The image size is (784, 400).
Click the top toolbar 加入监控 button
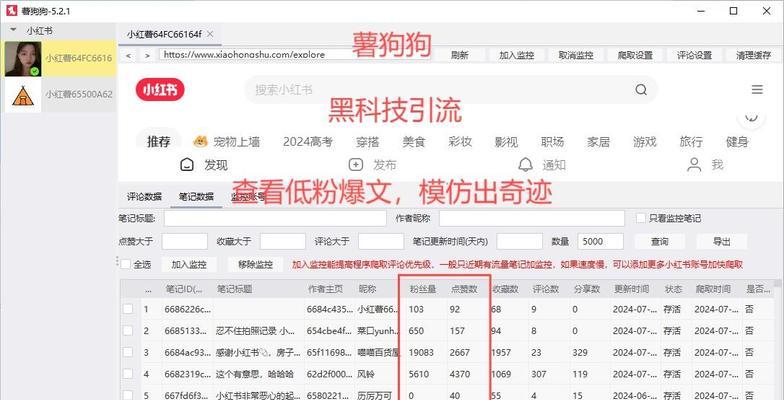click(516, 55)
